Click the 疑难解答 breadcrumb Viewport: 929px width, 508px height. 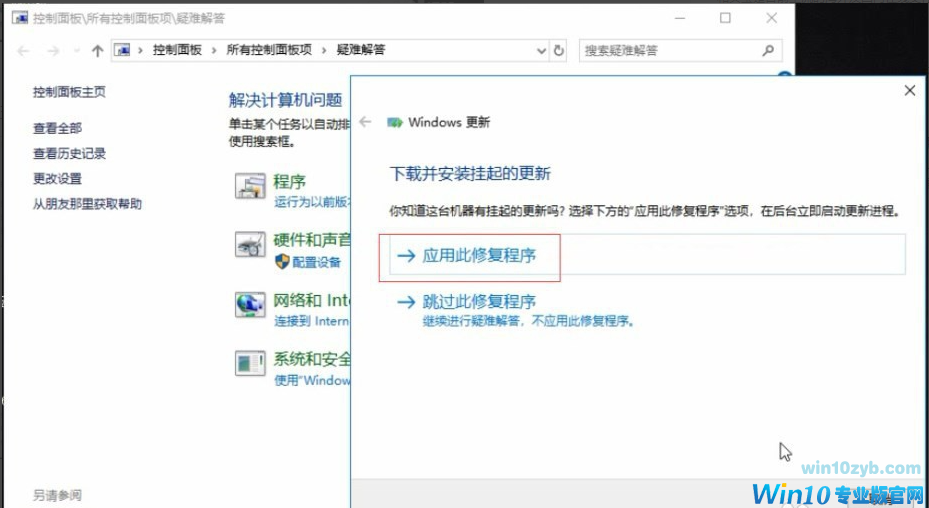coord(361,50)
